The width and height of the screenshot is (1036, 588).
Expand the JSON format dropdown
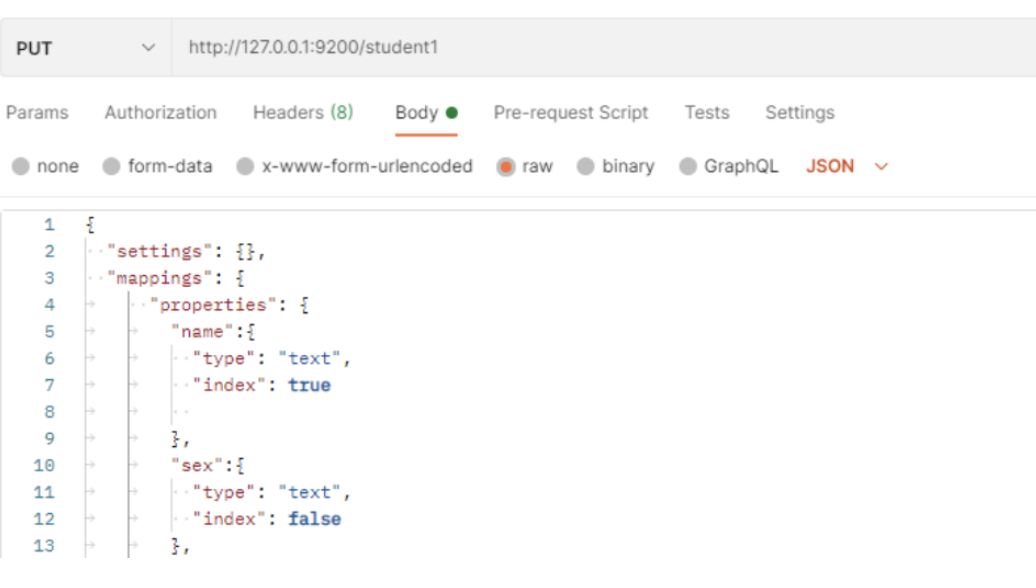846,167
